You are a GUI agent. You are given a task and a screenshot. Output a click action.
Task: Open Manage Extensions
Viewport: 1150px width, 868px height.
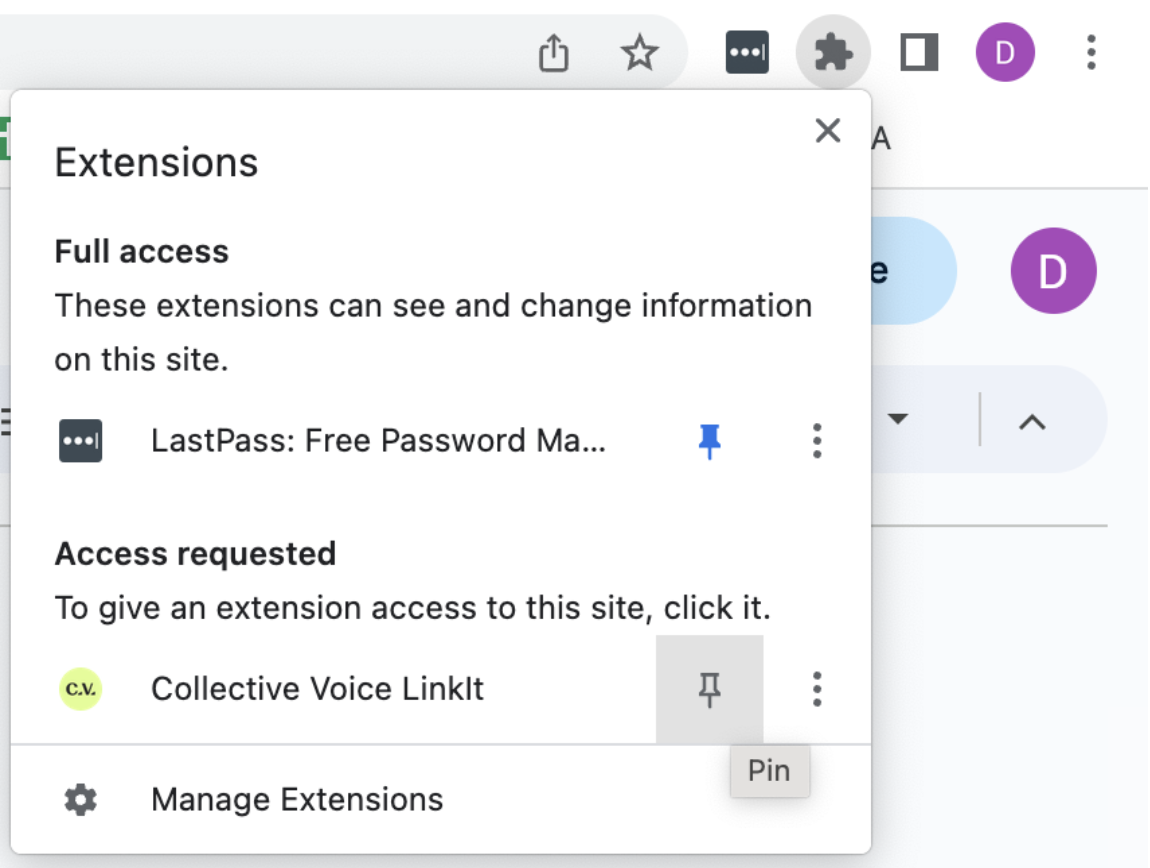(x=297, y=799)
